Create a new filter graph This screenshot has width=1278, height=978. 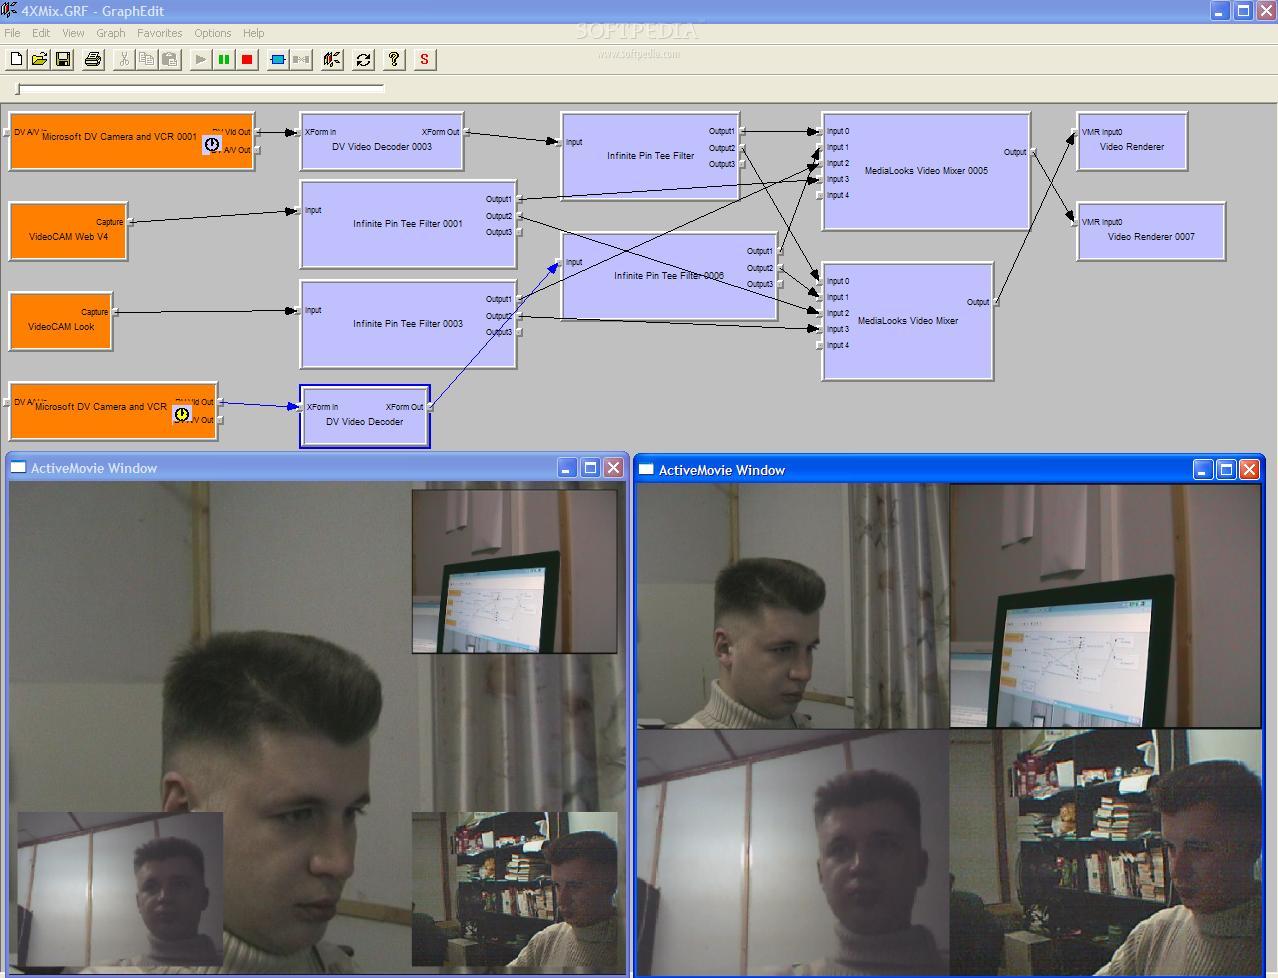click(16, 59)
